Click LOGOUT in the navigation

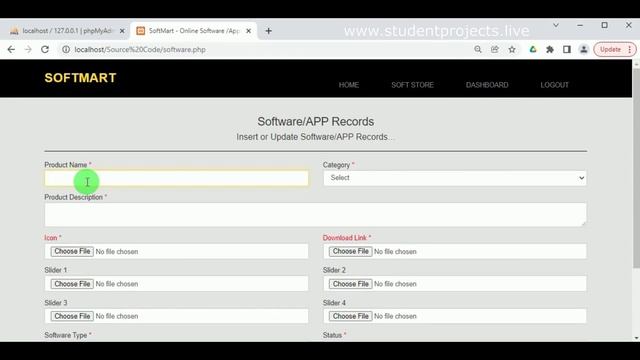[554, 85]
